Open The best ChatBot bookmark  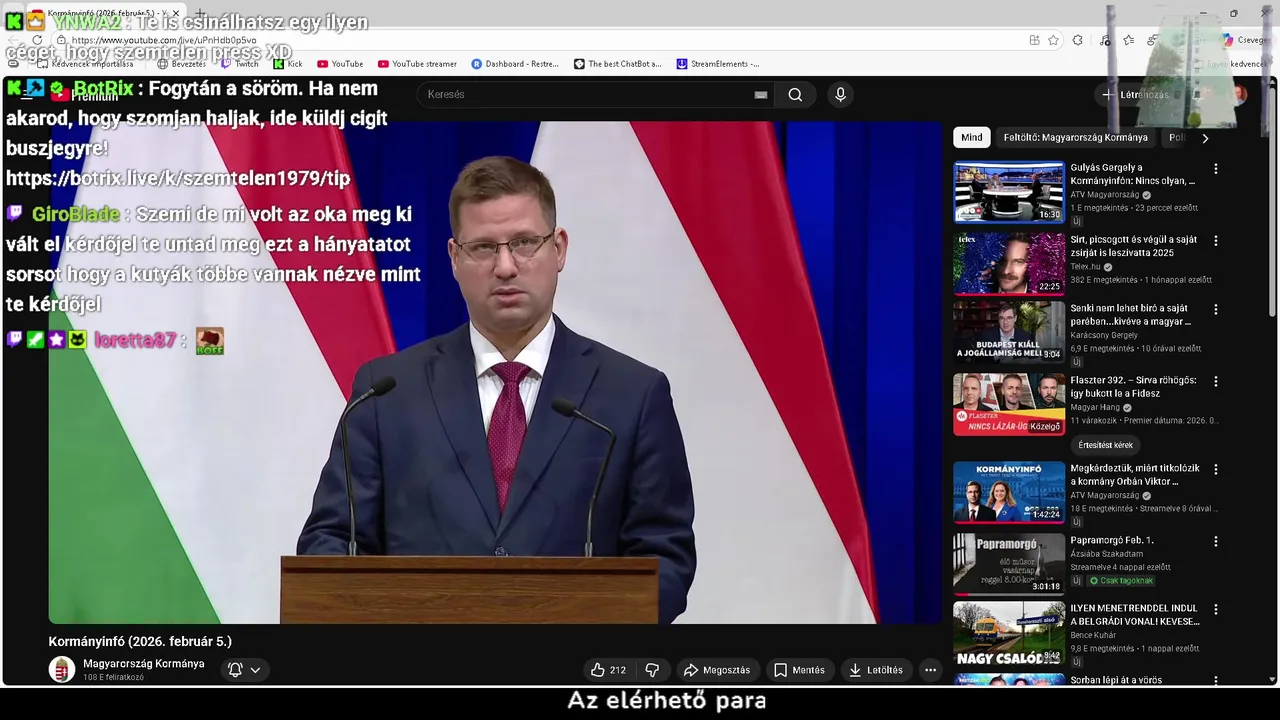(617, 64)
